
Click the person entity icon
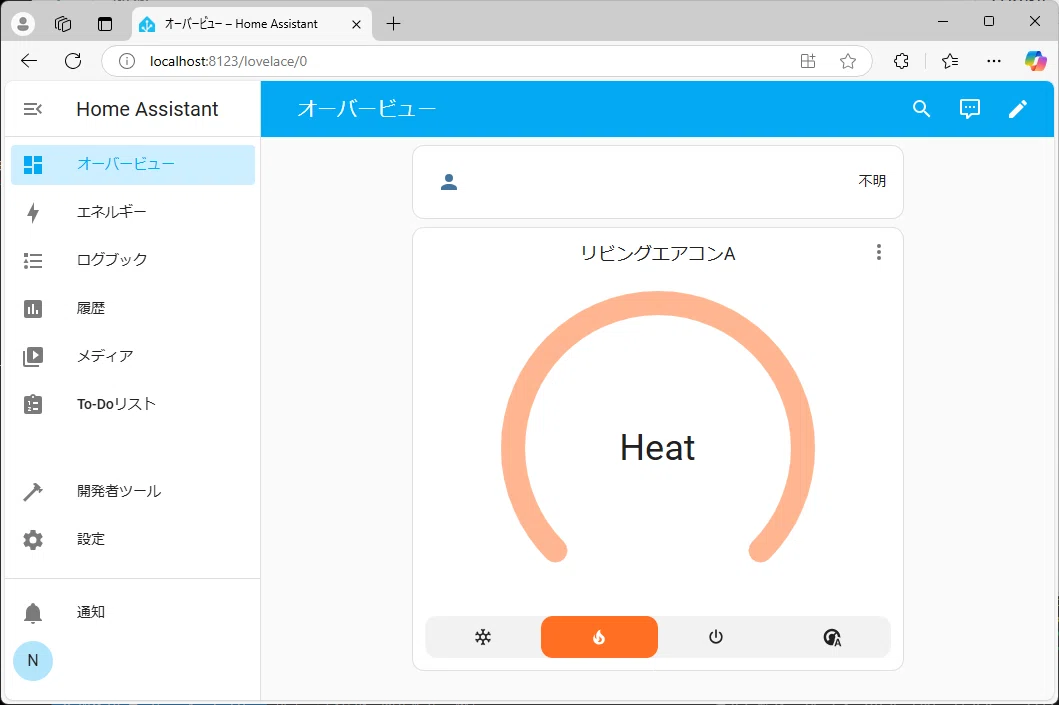449,182
